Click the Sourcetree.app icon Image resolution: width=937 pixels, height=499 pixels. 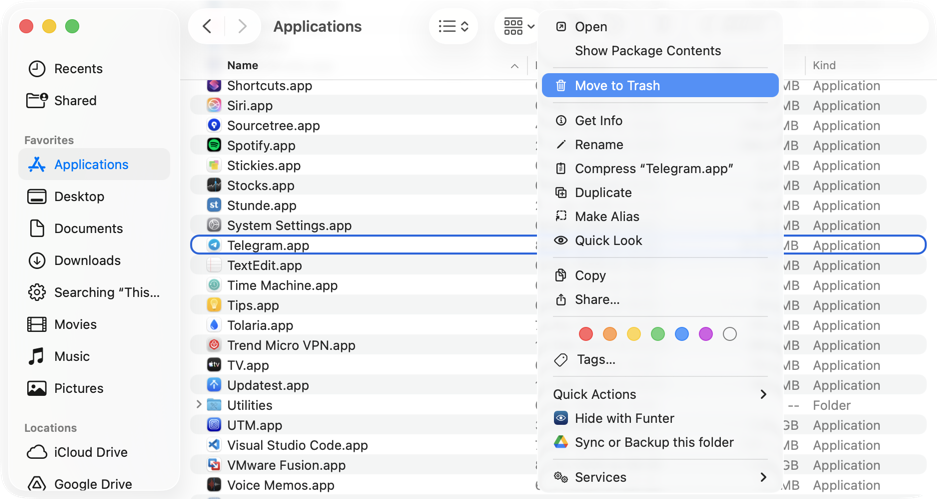[214, 125]
